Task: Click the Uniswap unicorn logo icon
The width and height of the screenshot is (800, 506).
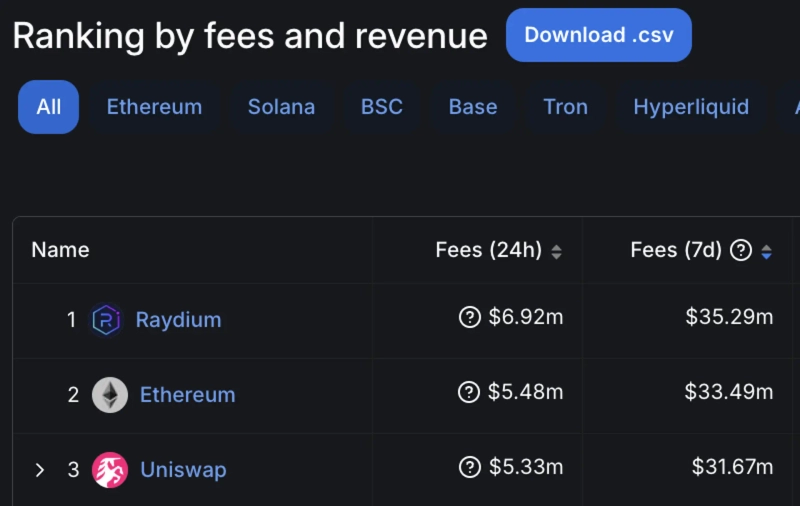Action: [110, 469]
